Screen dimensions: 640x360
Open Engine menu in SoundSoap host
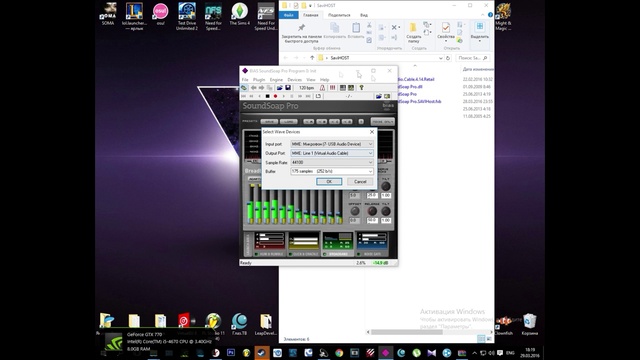[276, 80]
